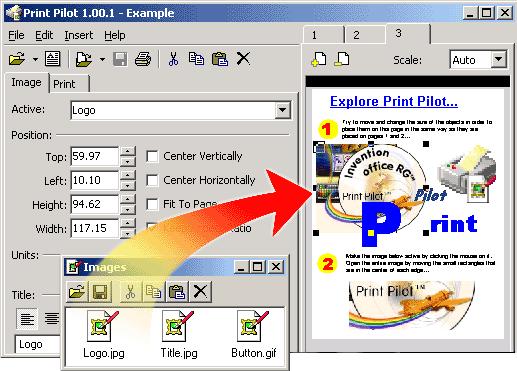The width and height of the screenshot is (517, 371).
Task: Enable the Center Vertically checkbox
Action: [152, 156]
